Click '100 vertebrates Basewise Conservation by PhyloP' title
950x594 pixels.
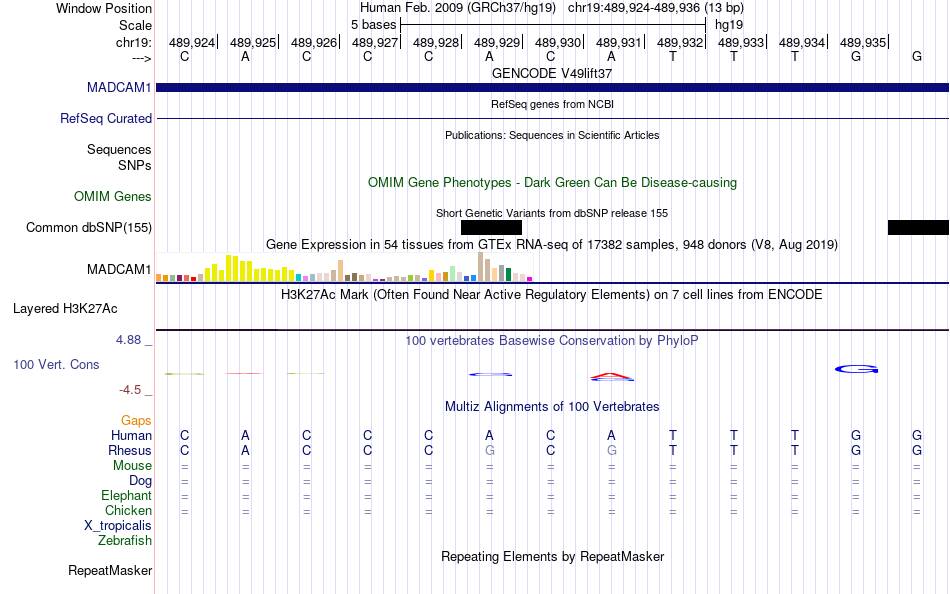click(552, 341)
